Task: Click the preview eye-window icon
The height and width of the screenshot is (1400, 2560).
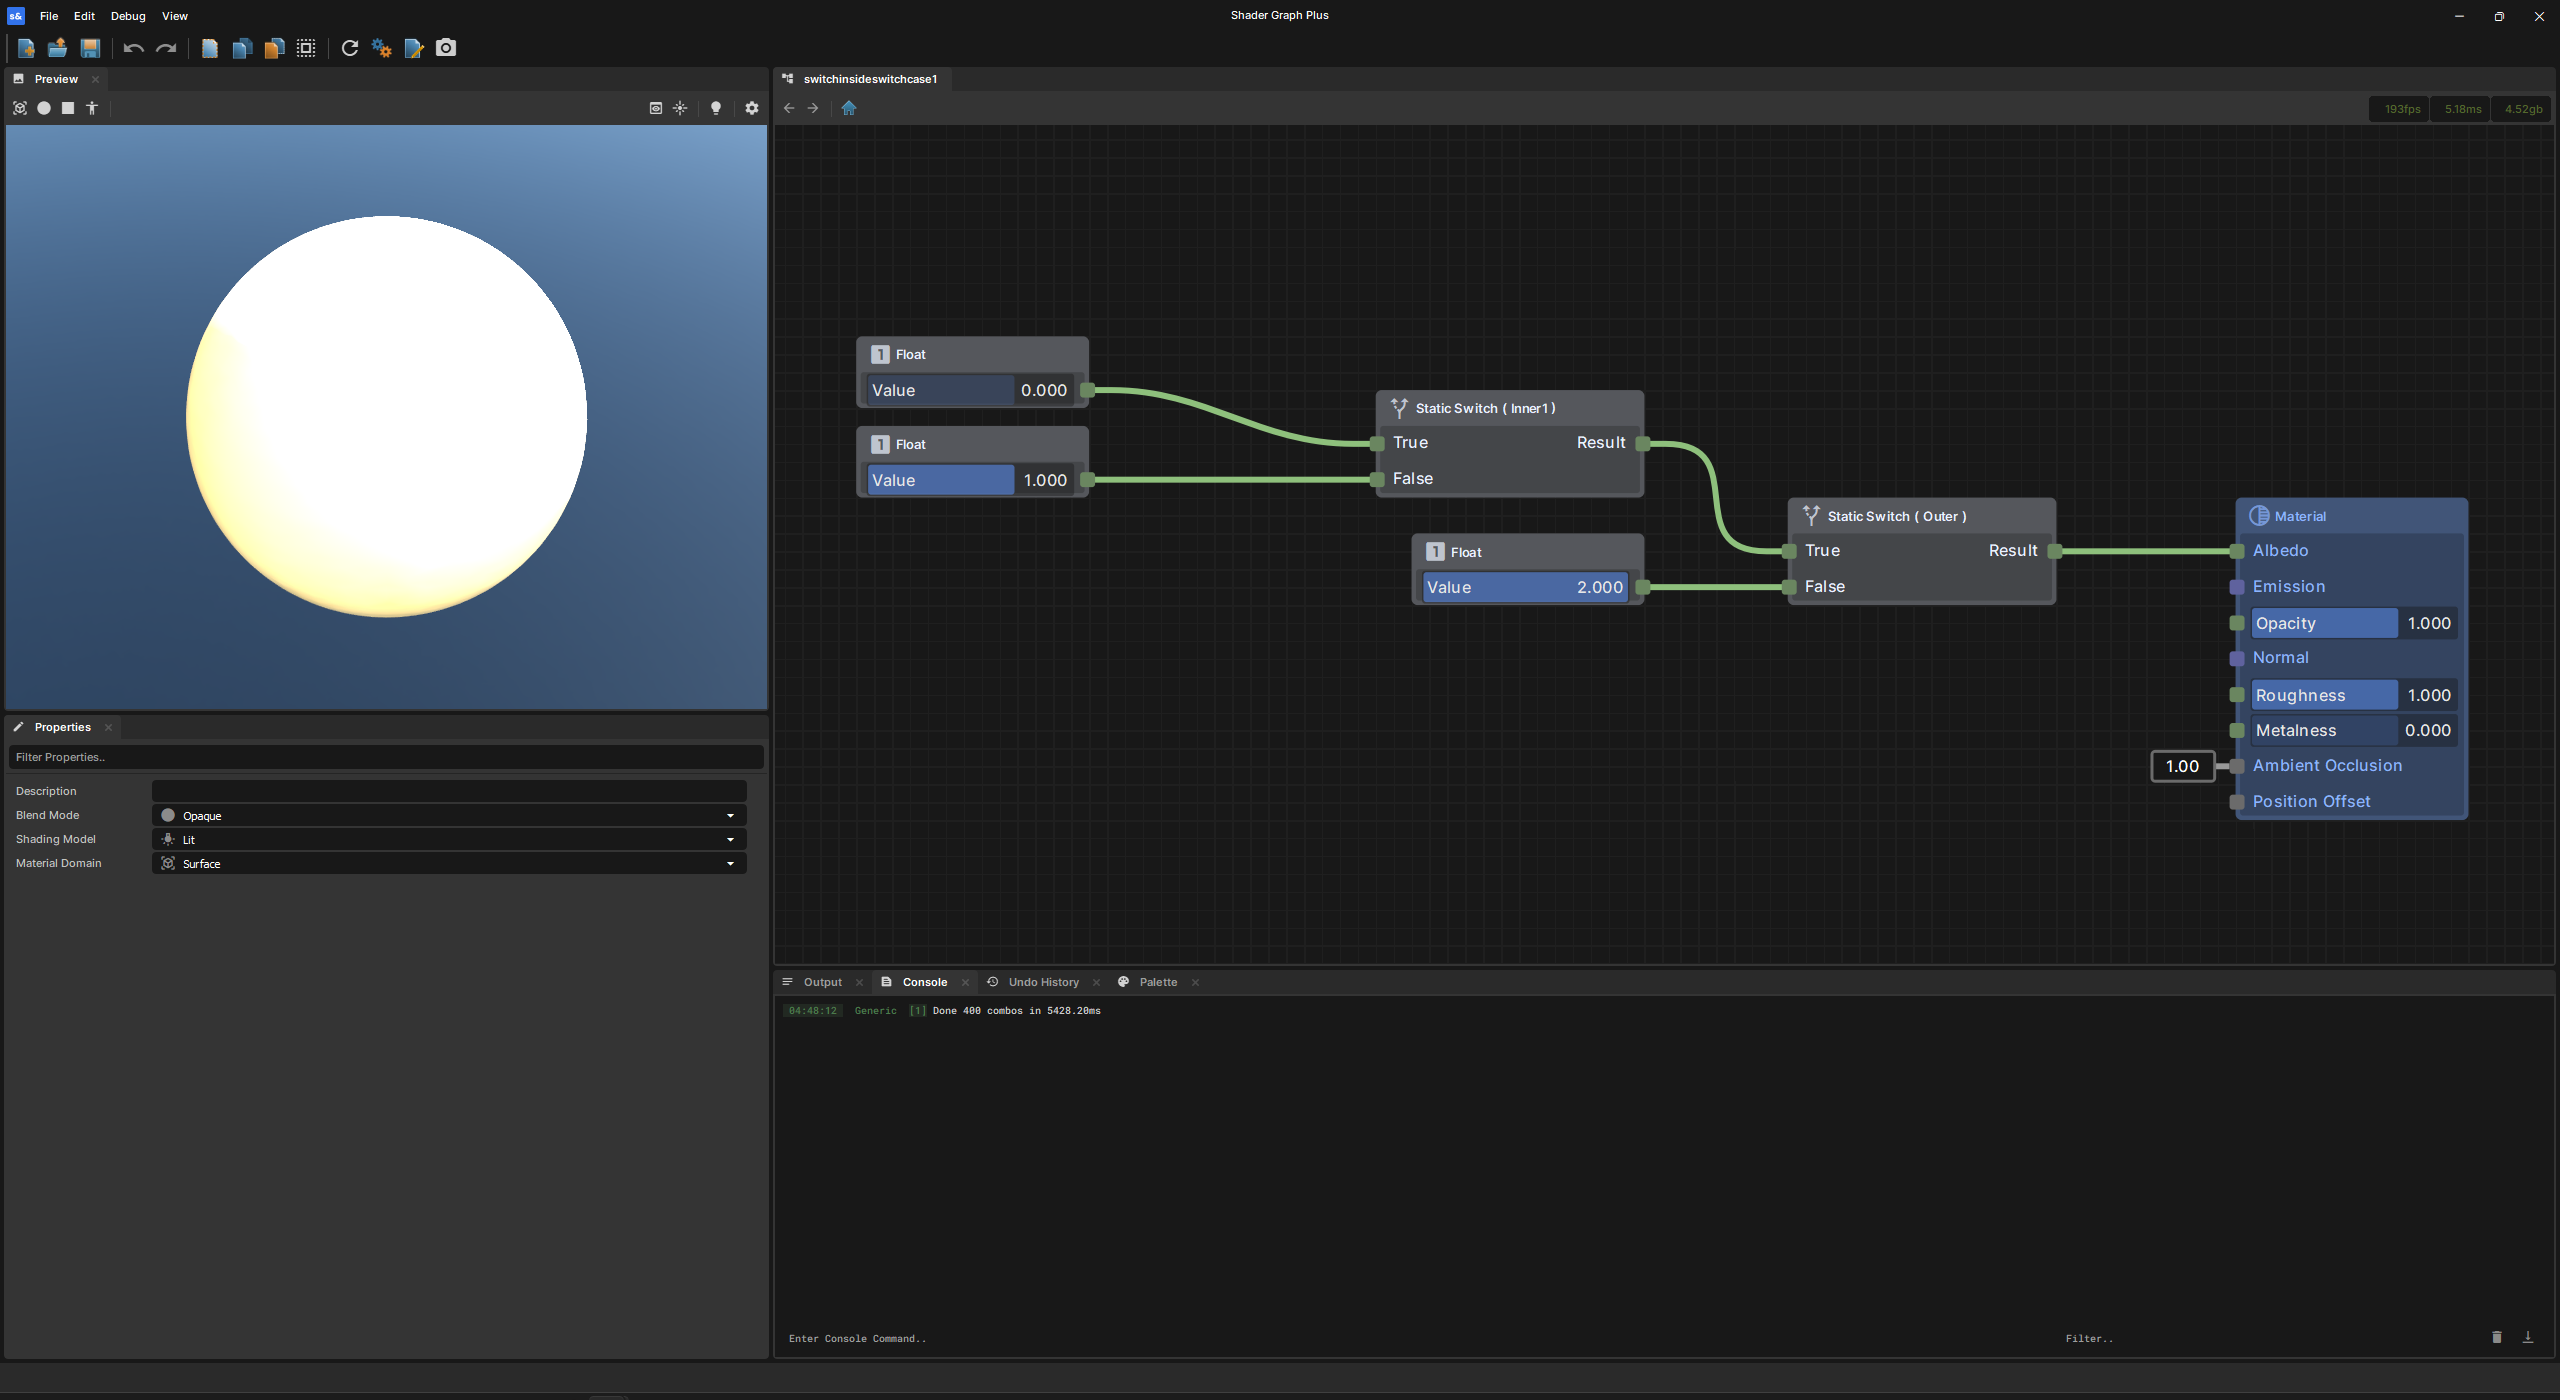Action: click(656, 108)
